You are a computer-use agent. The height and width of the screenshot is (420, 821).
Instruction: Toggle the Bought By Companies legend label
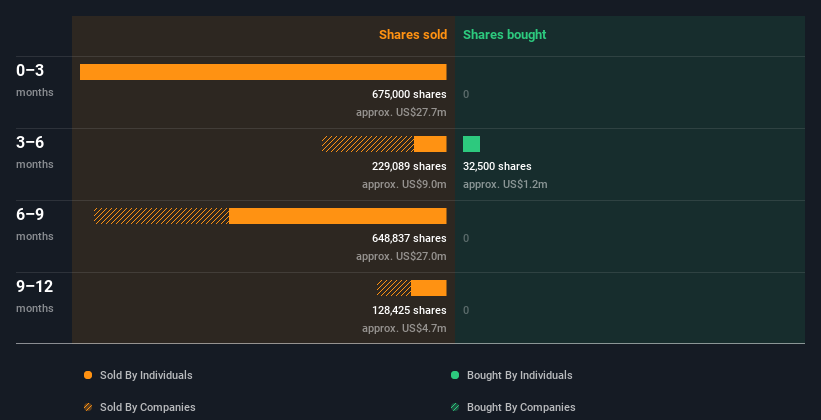point(521,407)
